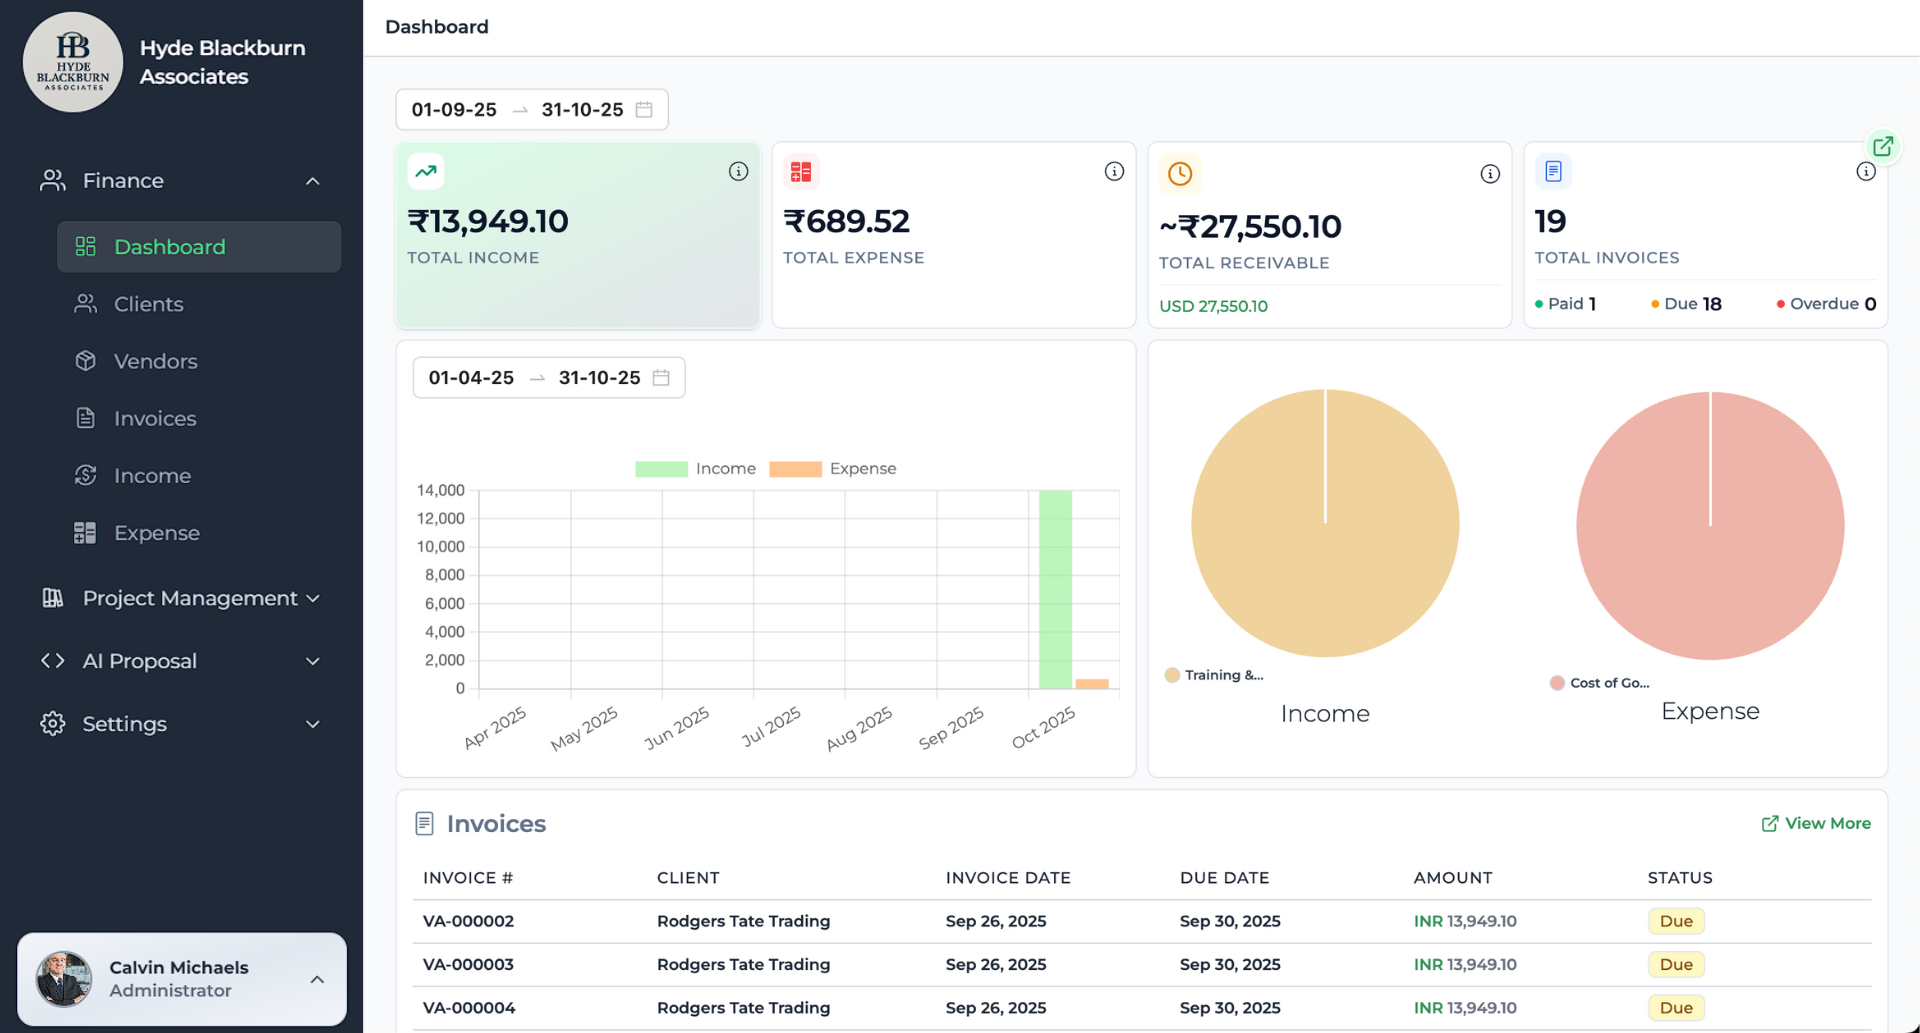Click info icon on Total Receivable card
The image size is (1920, 1033).
[x=1490, y=174]
